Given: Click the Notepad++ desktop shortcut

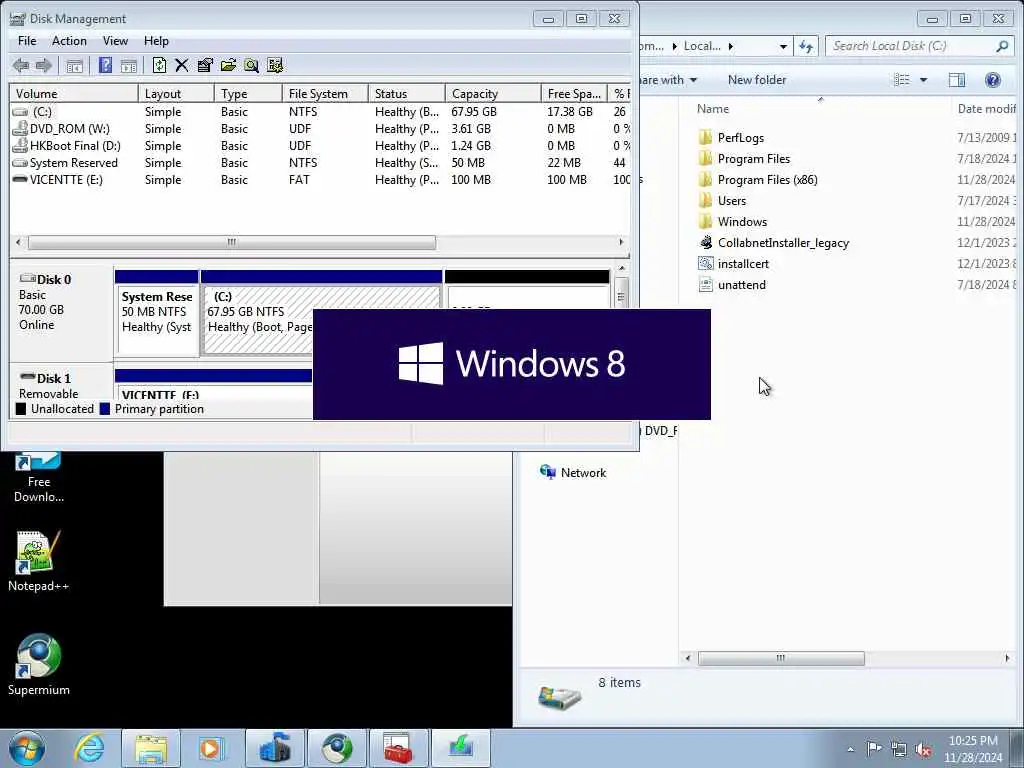Looking at the screenshot, I should [x=38, y=561].
